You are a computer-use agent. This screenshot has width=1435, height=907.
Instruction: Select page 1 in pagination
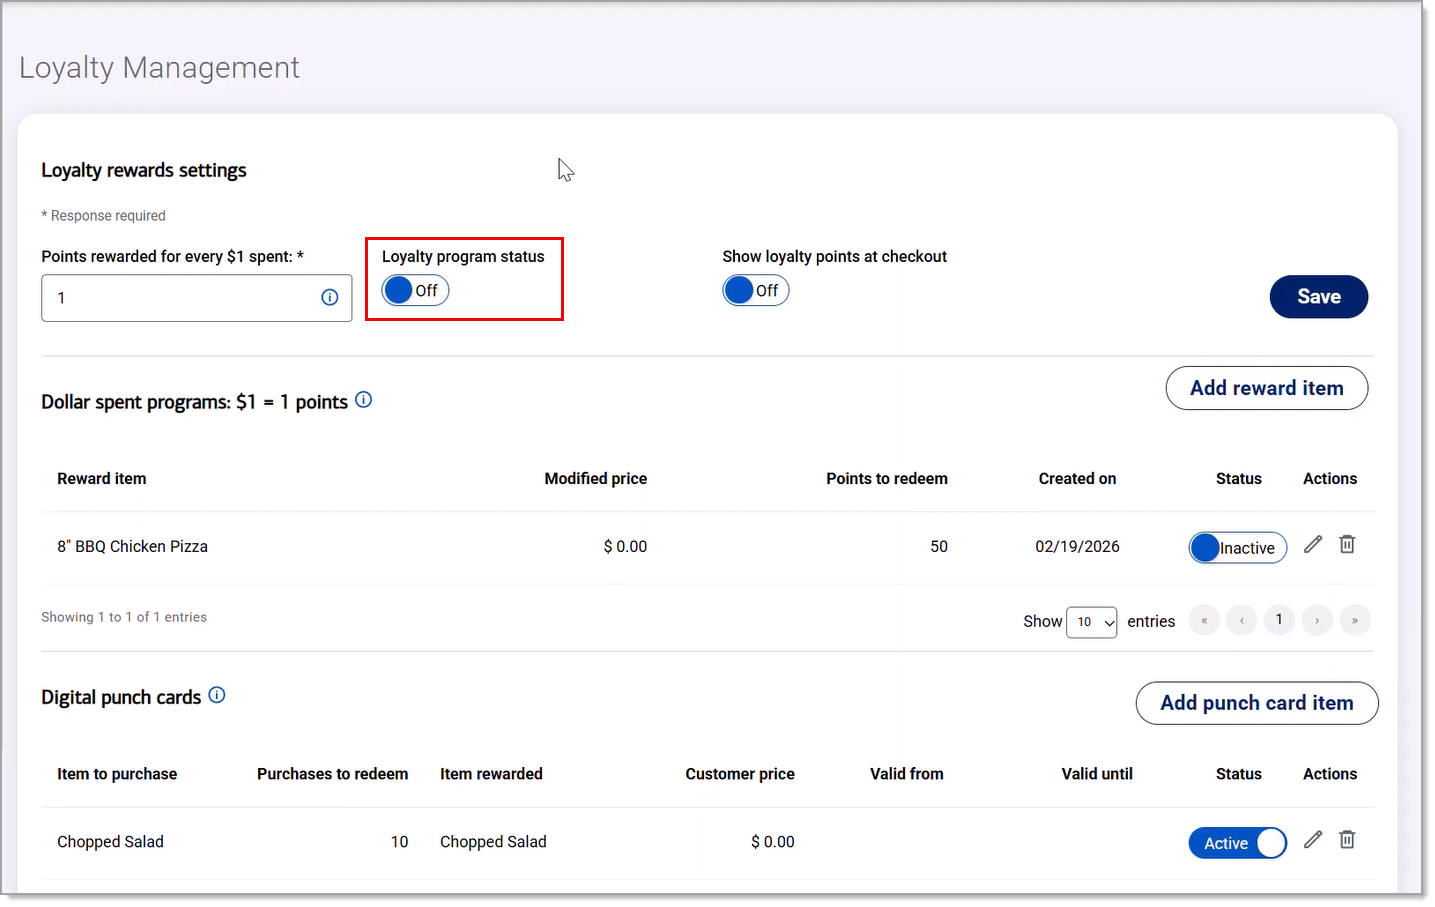[x=1279, y=620]
